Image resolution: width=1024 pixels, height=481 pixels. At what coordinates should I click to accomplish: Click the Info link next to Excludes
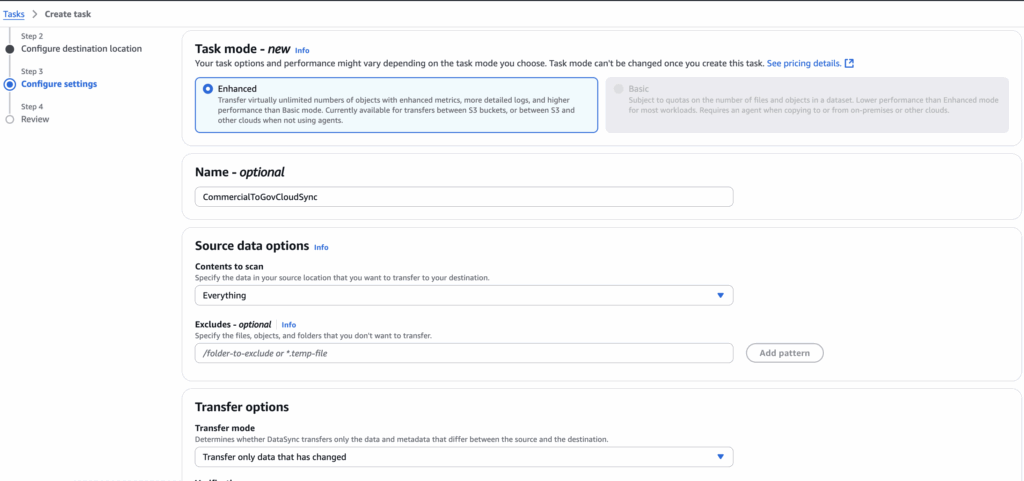(289, 325)
